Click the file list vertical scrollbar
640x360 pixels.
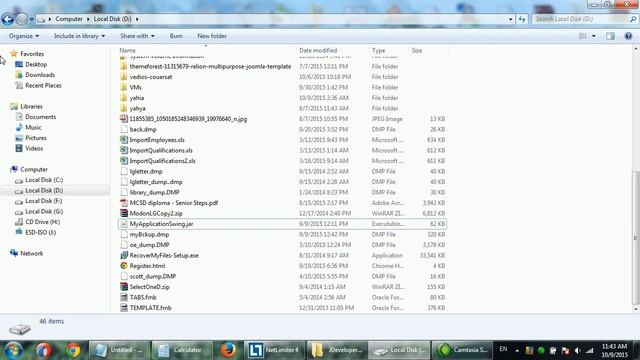[x=636, y=238]
